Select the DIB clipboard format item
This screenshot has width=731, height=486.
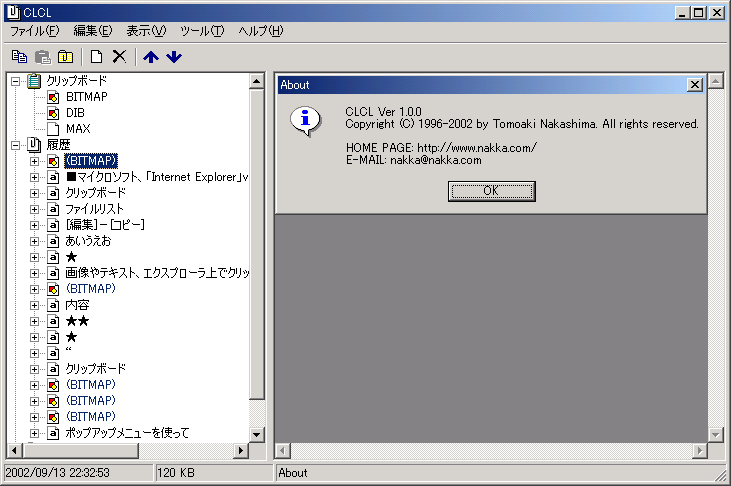tap(77, 113)
